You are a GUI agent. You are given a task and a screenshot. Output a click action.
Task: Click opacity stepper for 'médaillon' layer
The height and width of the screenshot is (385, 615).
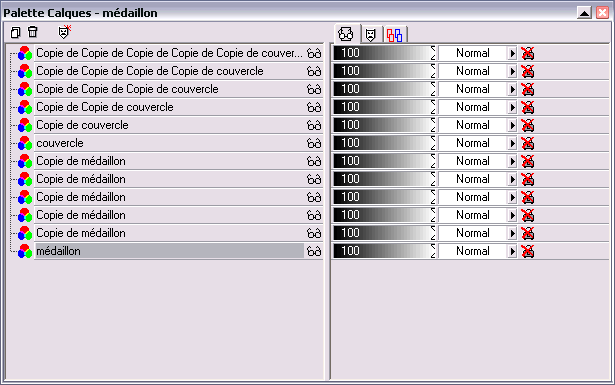click(x=433, y=251)
